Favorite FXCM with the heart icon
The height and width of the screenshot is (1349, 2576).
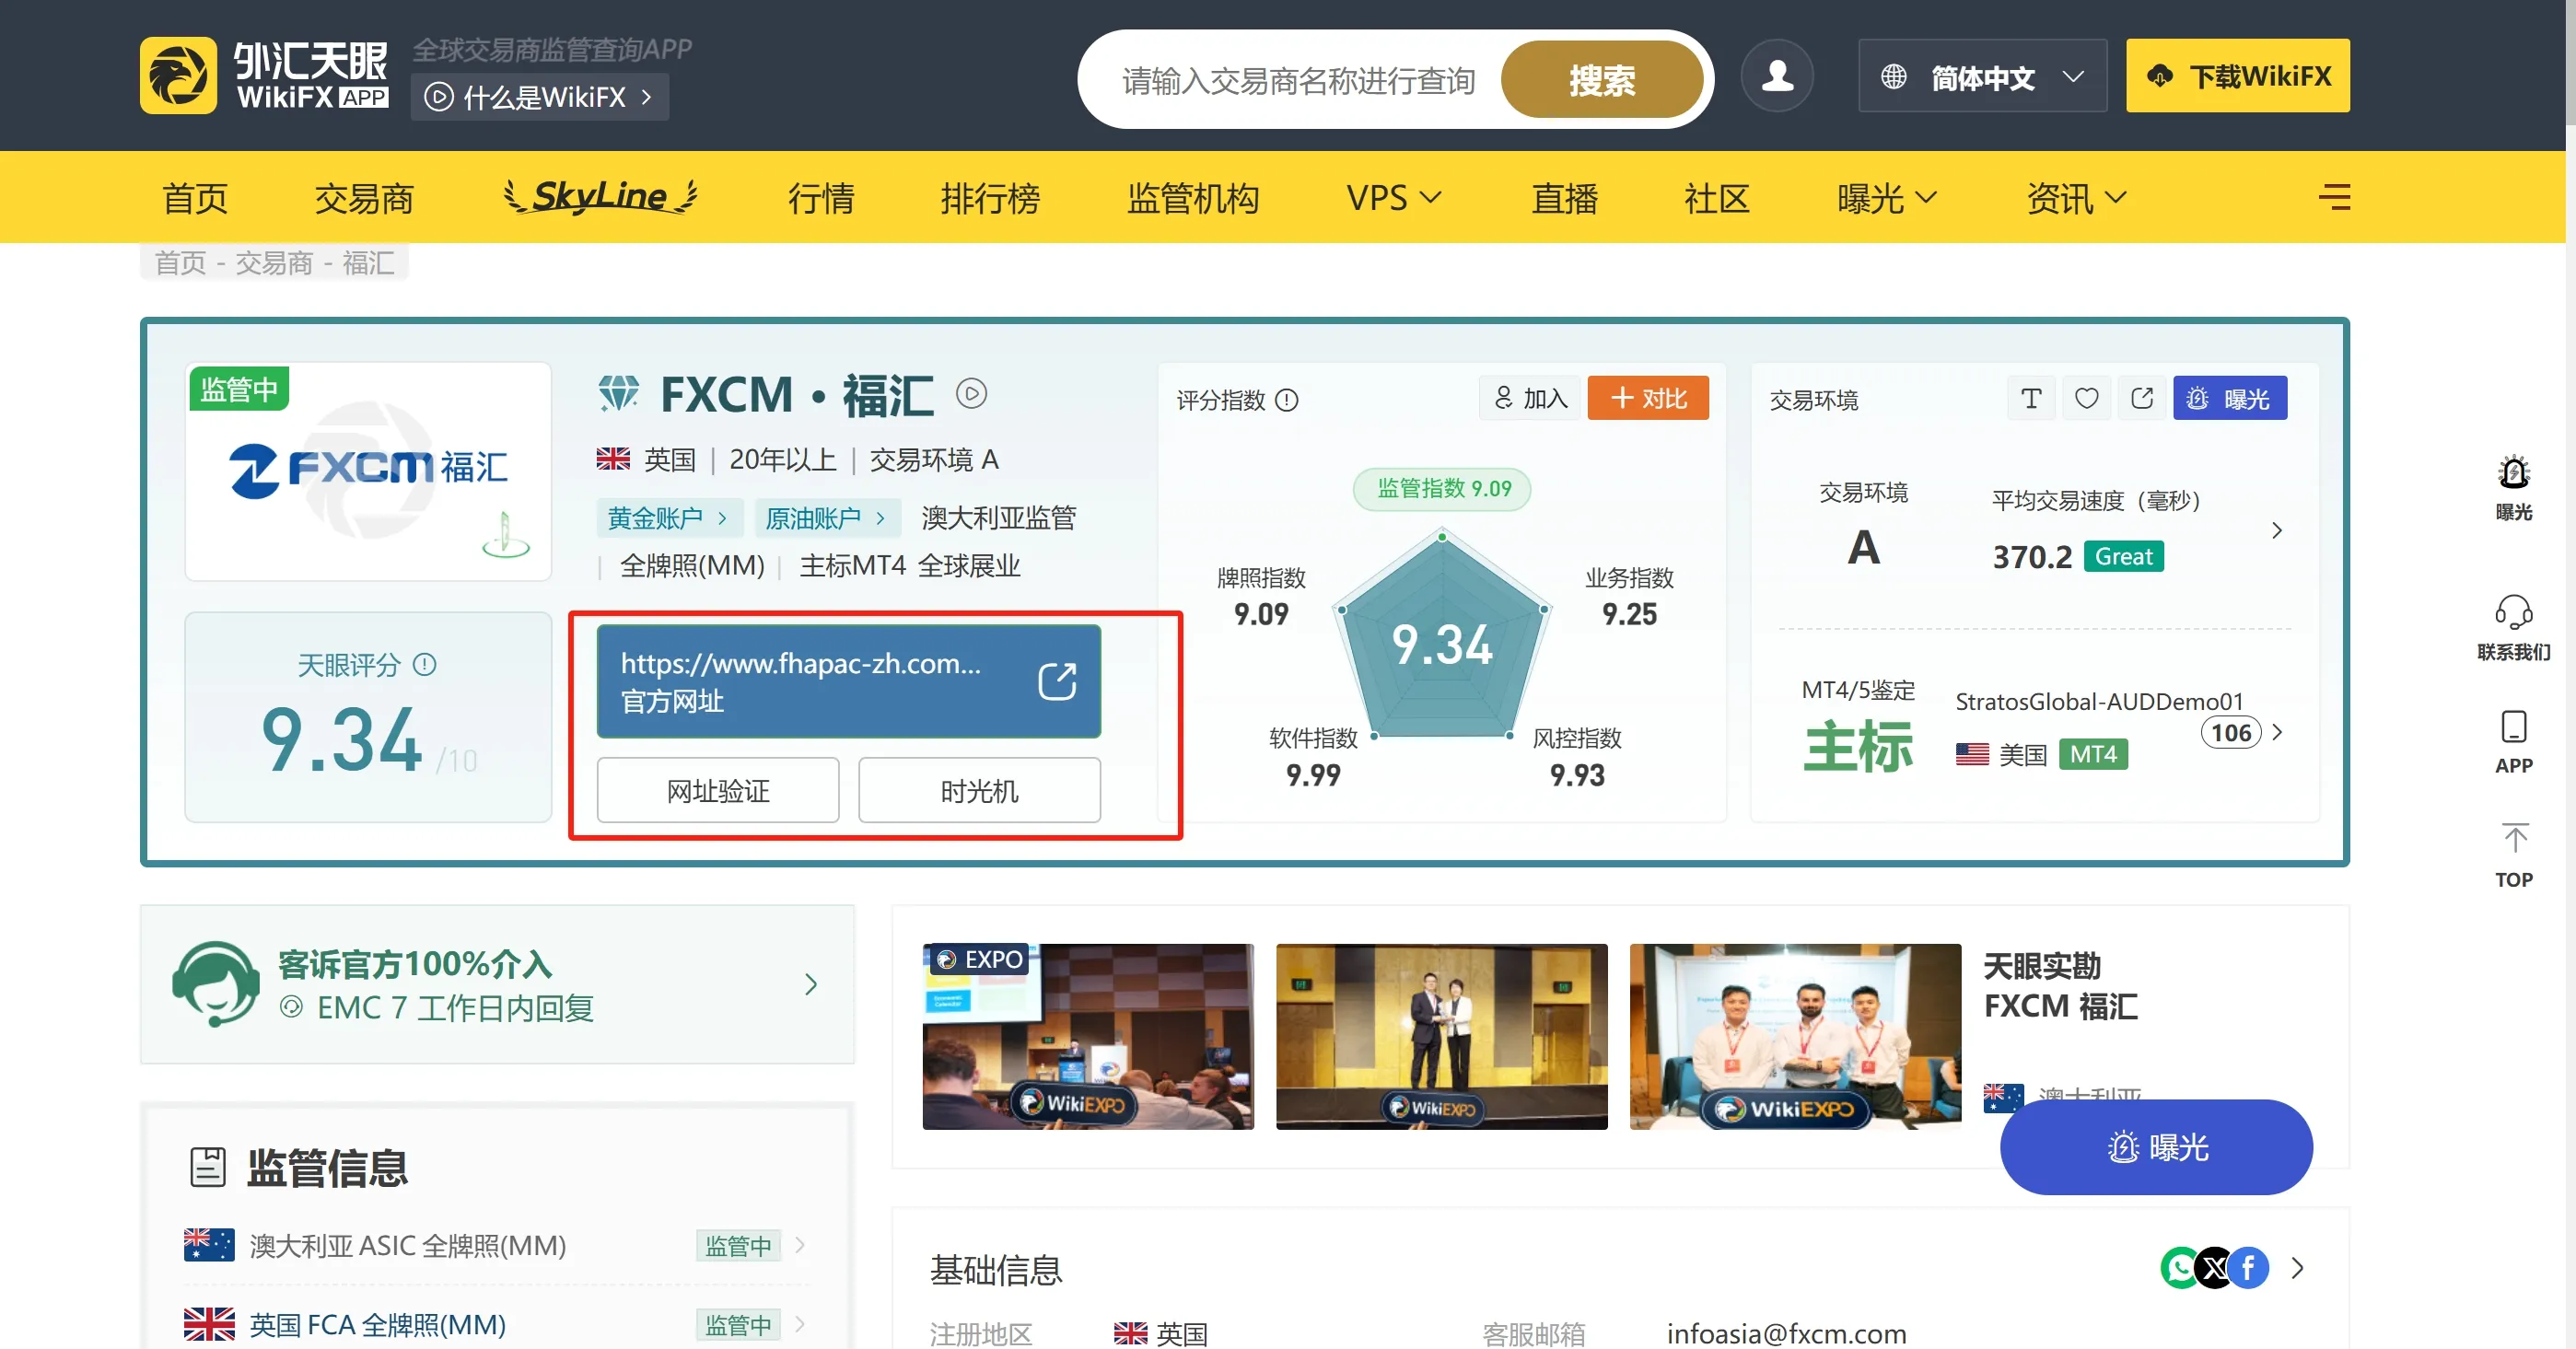click(2086, 398)
